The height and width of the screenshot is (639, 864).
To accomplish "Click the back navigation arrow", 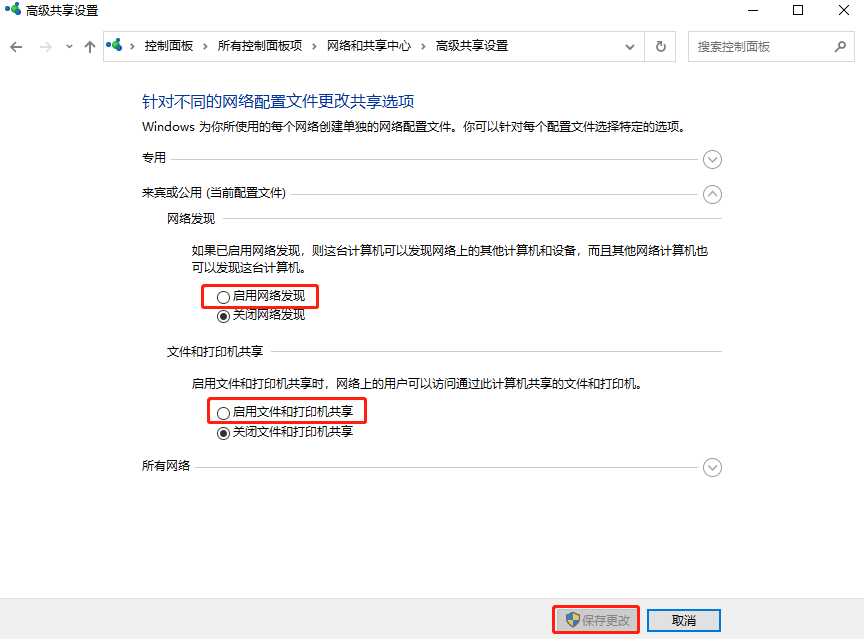I will click(x=16, y=46).
